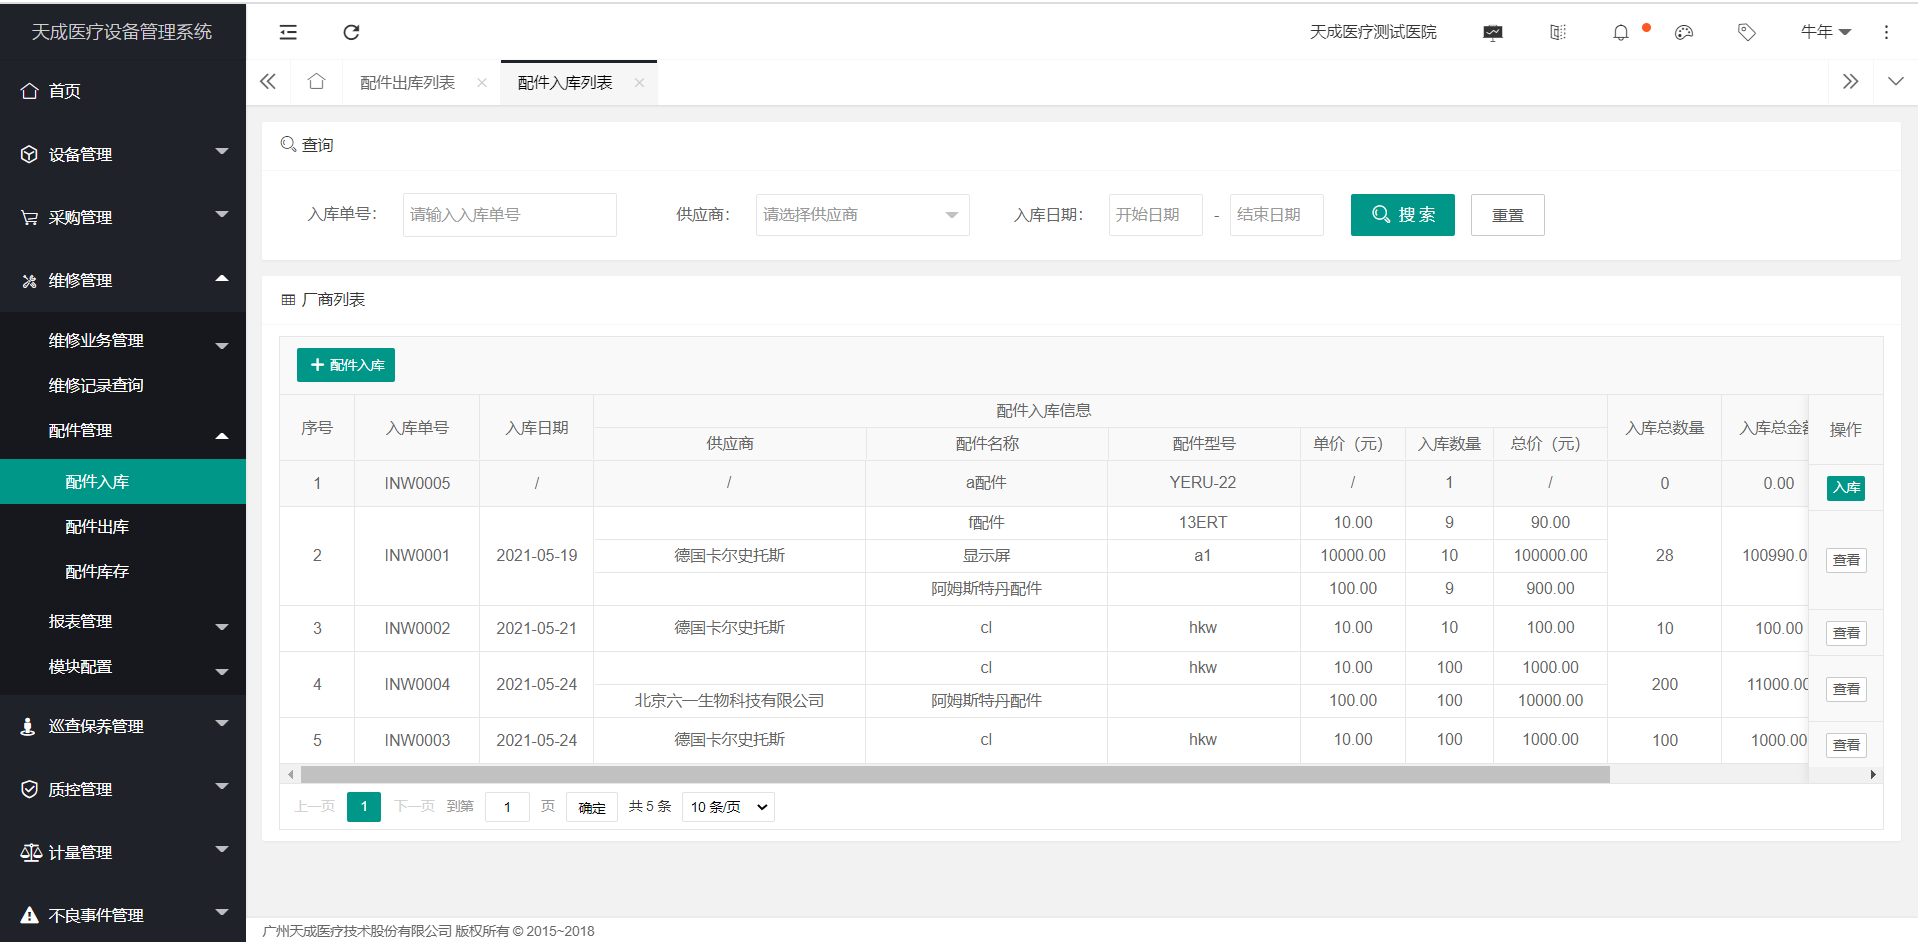This screenshot has height=942, width=1918.
Task: Open the monitor display icon in header
Action: (1493, 32)
